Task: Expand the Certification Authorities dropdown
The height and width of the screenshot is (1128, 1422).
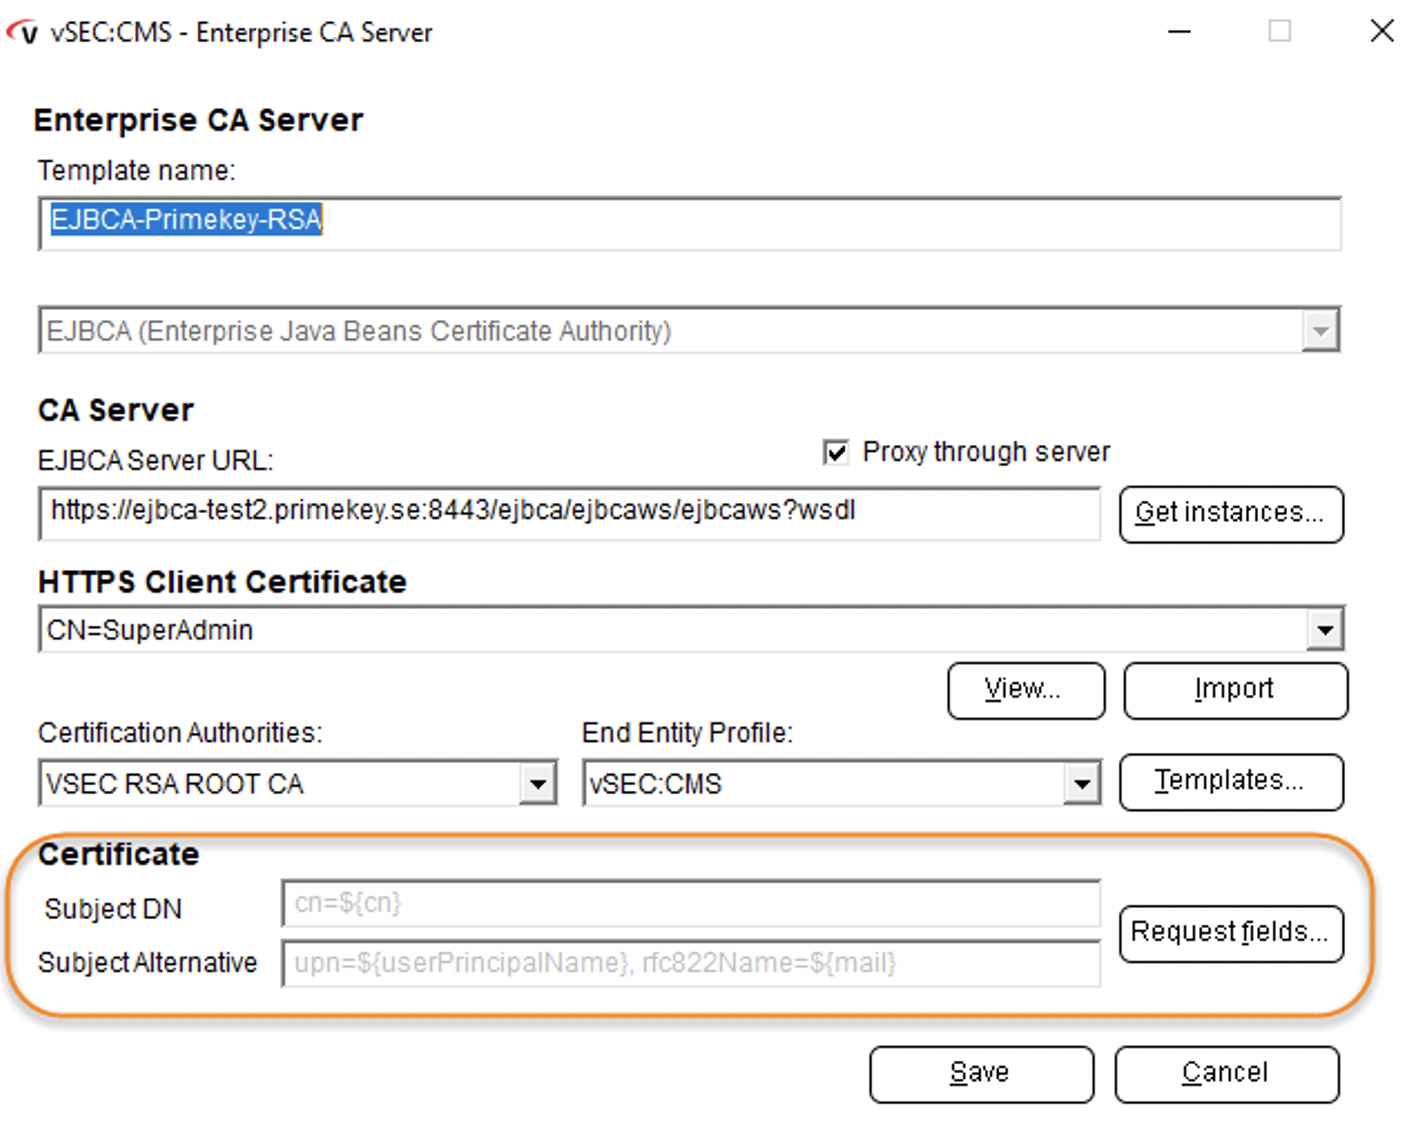Action: 539,784
